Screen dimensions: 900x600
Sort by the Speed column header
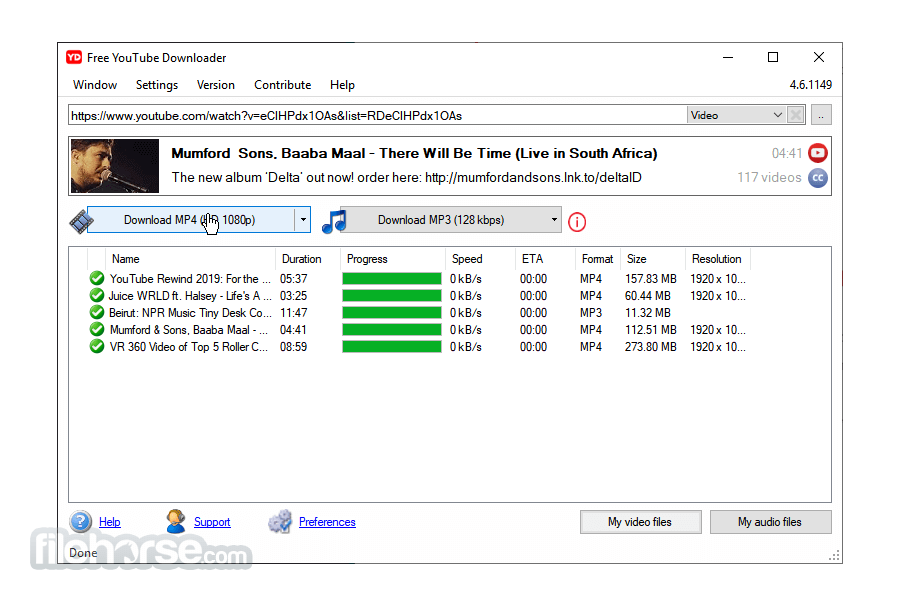(480, 259)
